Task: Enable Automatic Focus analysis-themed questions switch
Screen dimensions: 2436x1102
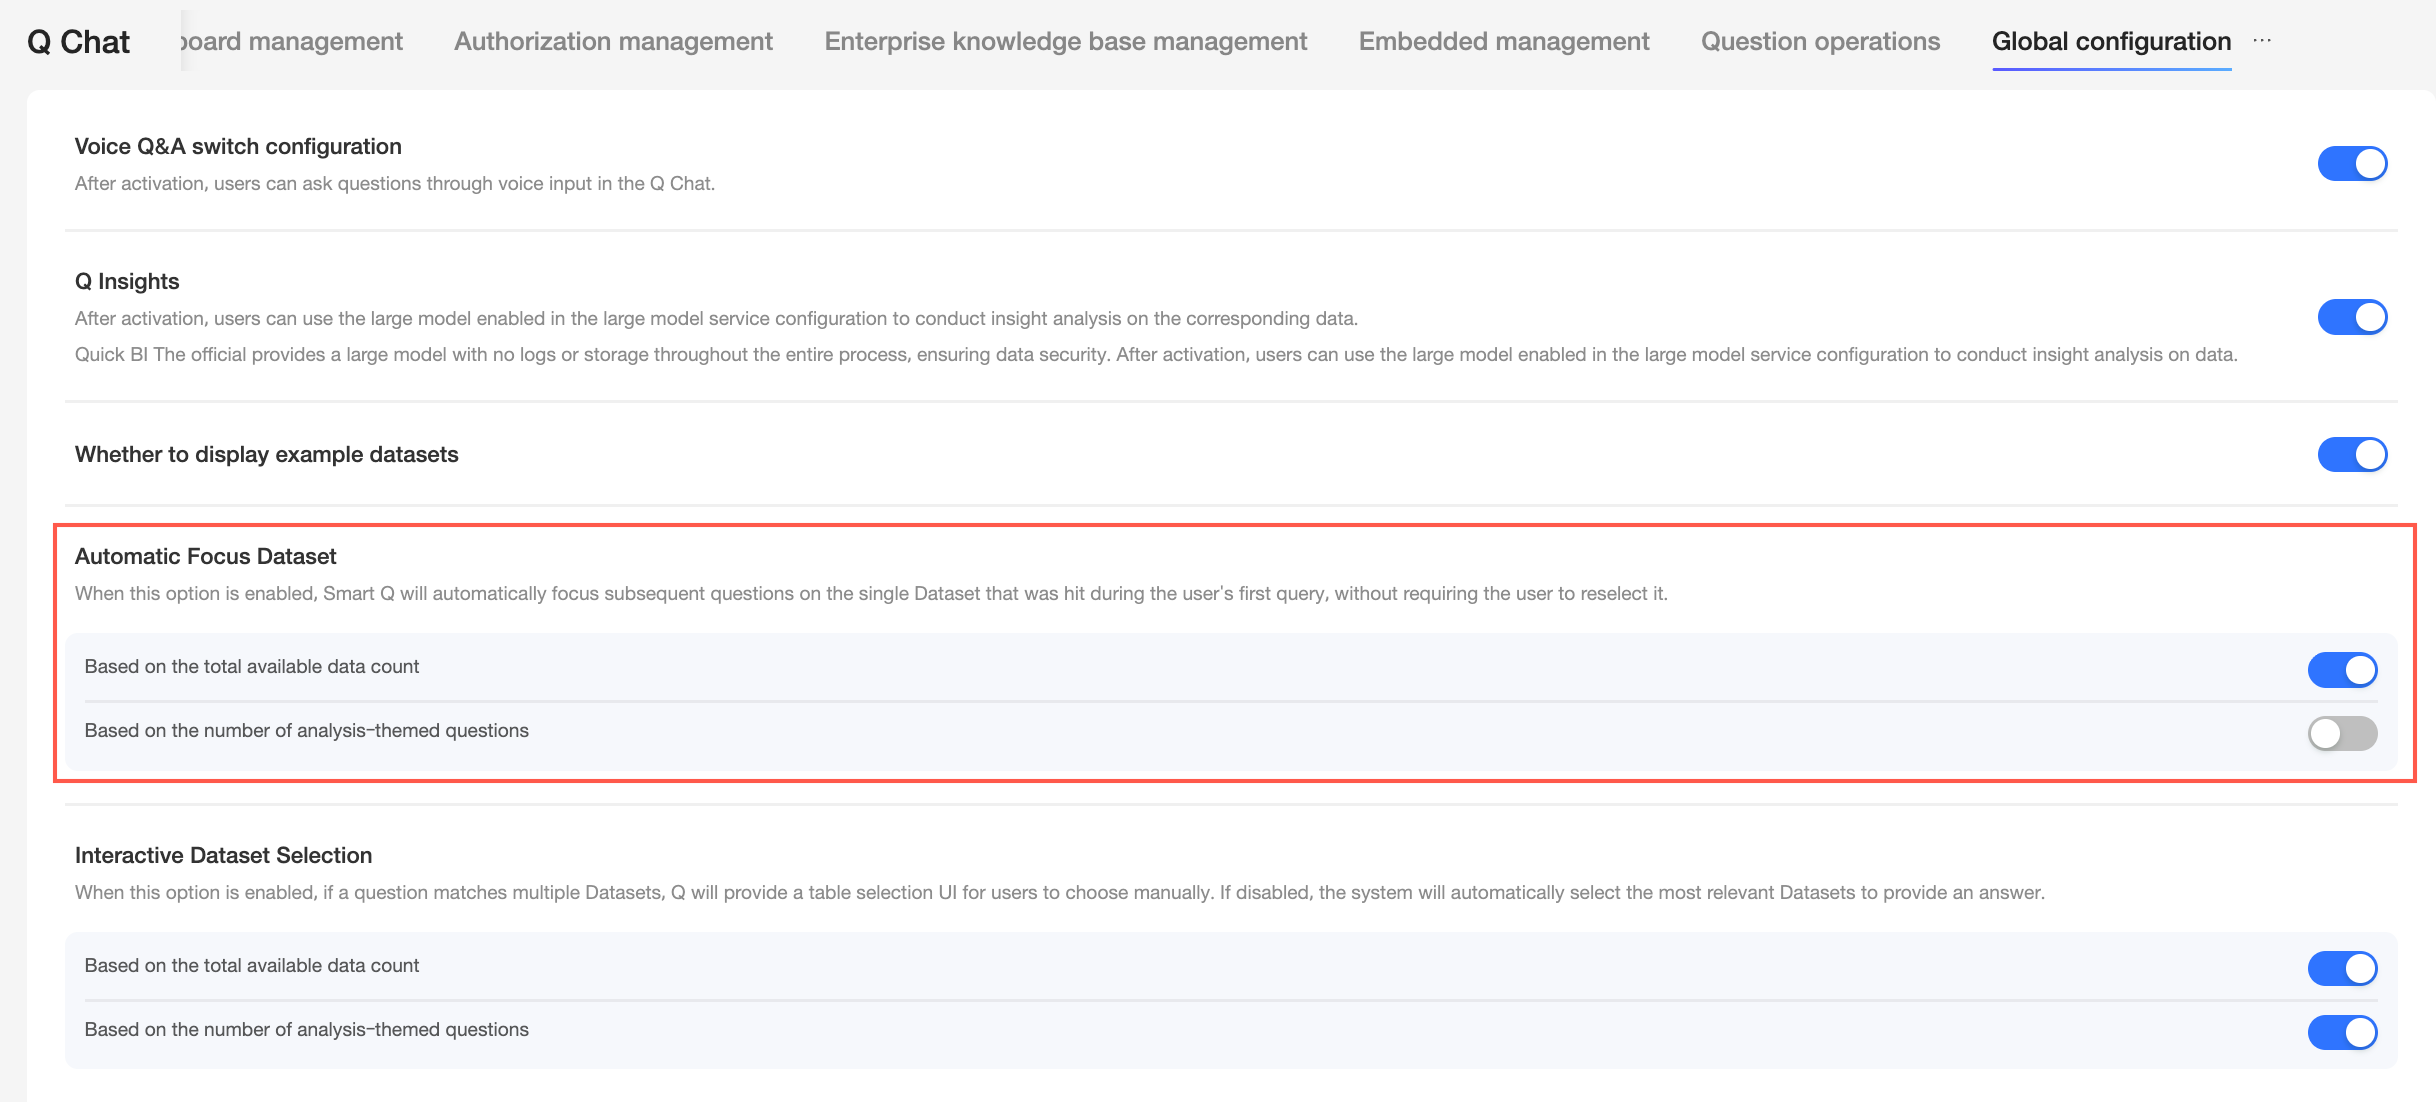Action: coord(2341,733)
